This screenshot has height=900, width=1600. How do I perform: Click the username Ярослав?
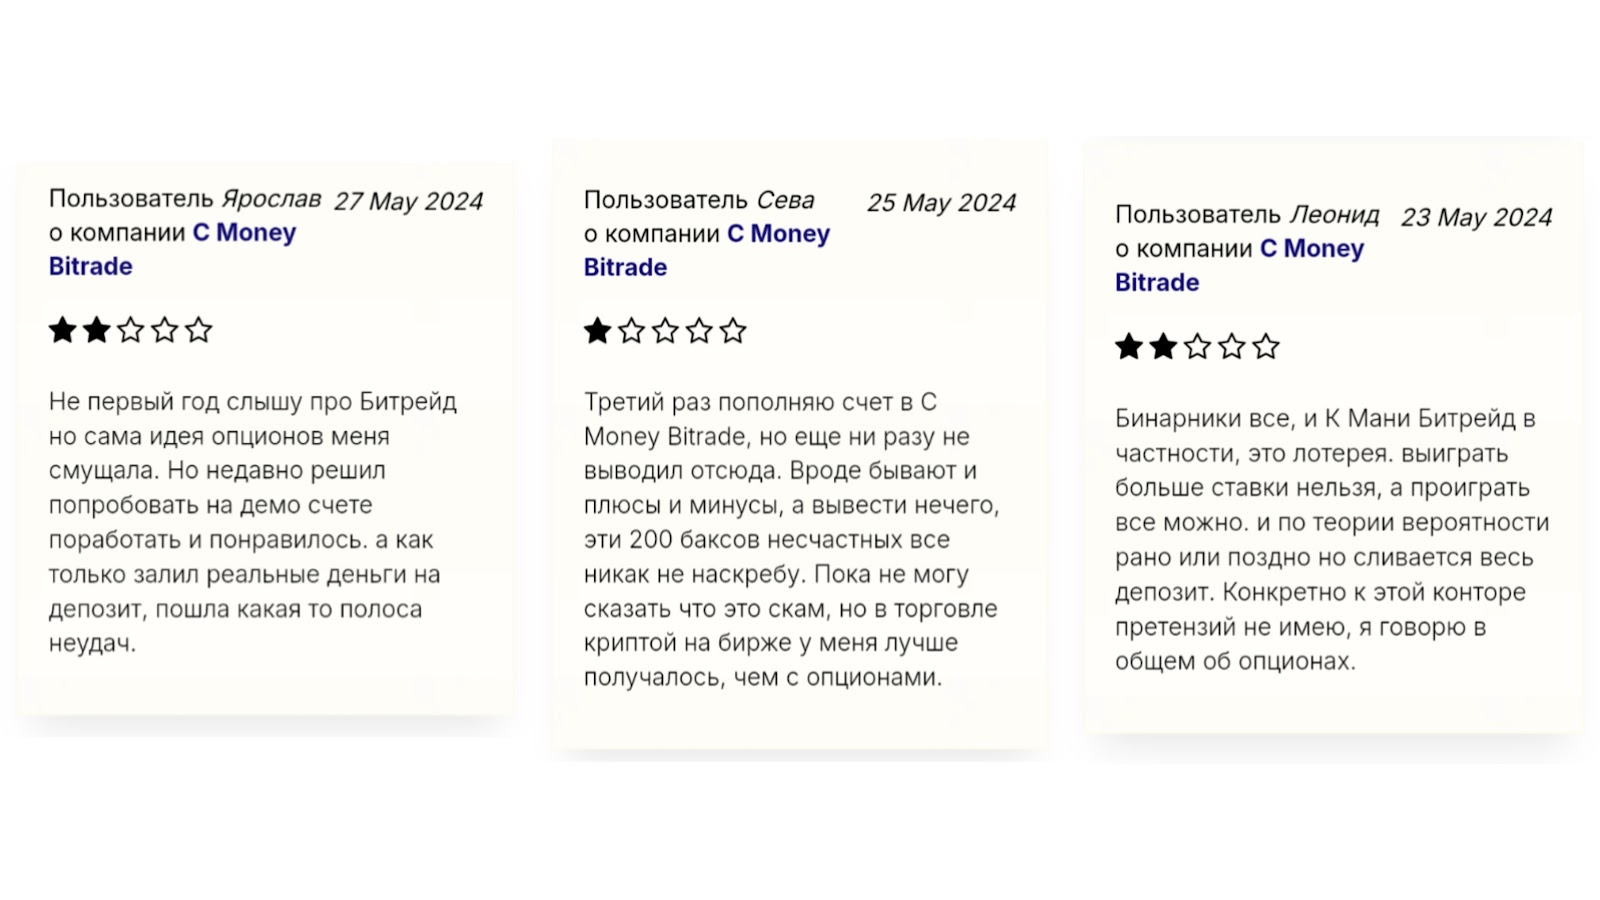[x=271, y=199]
